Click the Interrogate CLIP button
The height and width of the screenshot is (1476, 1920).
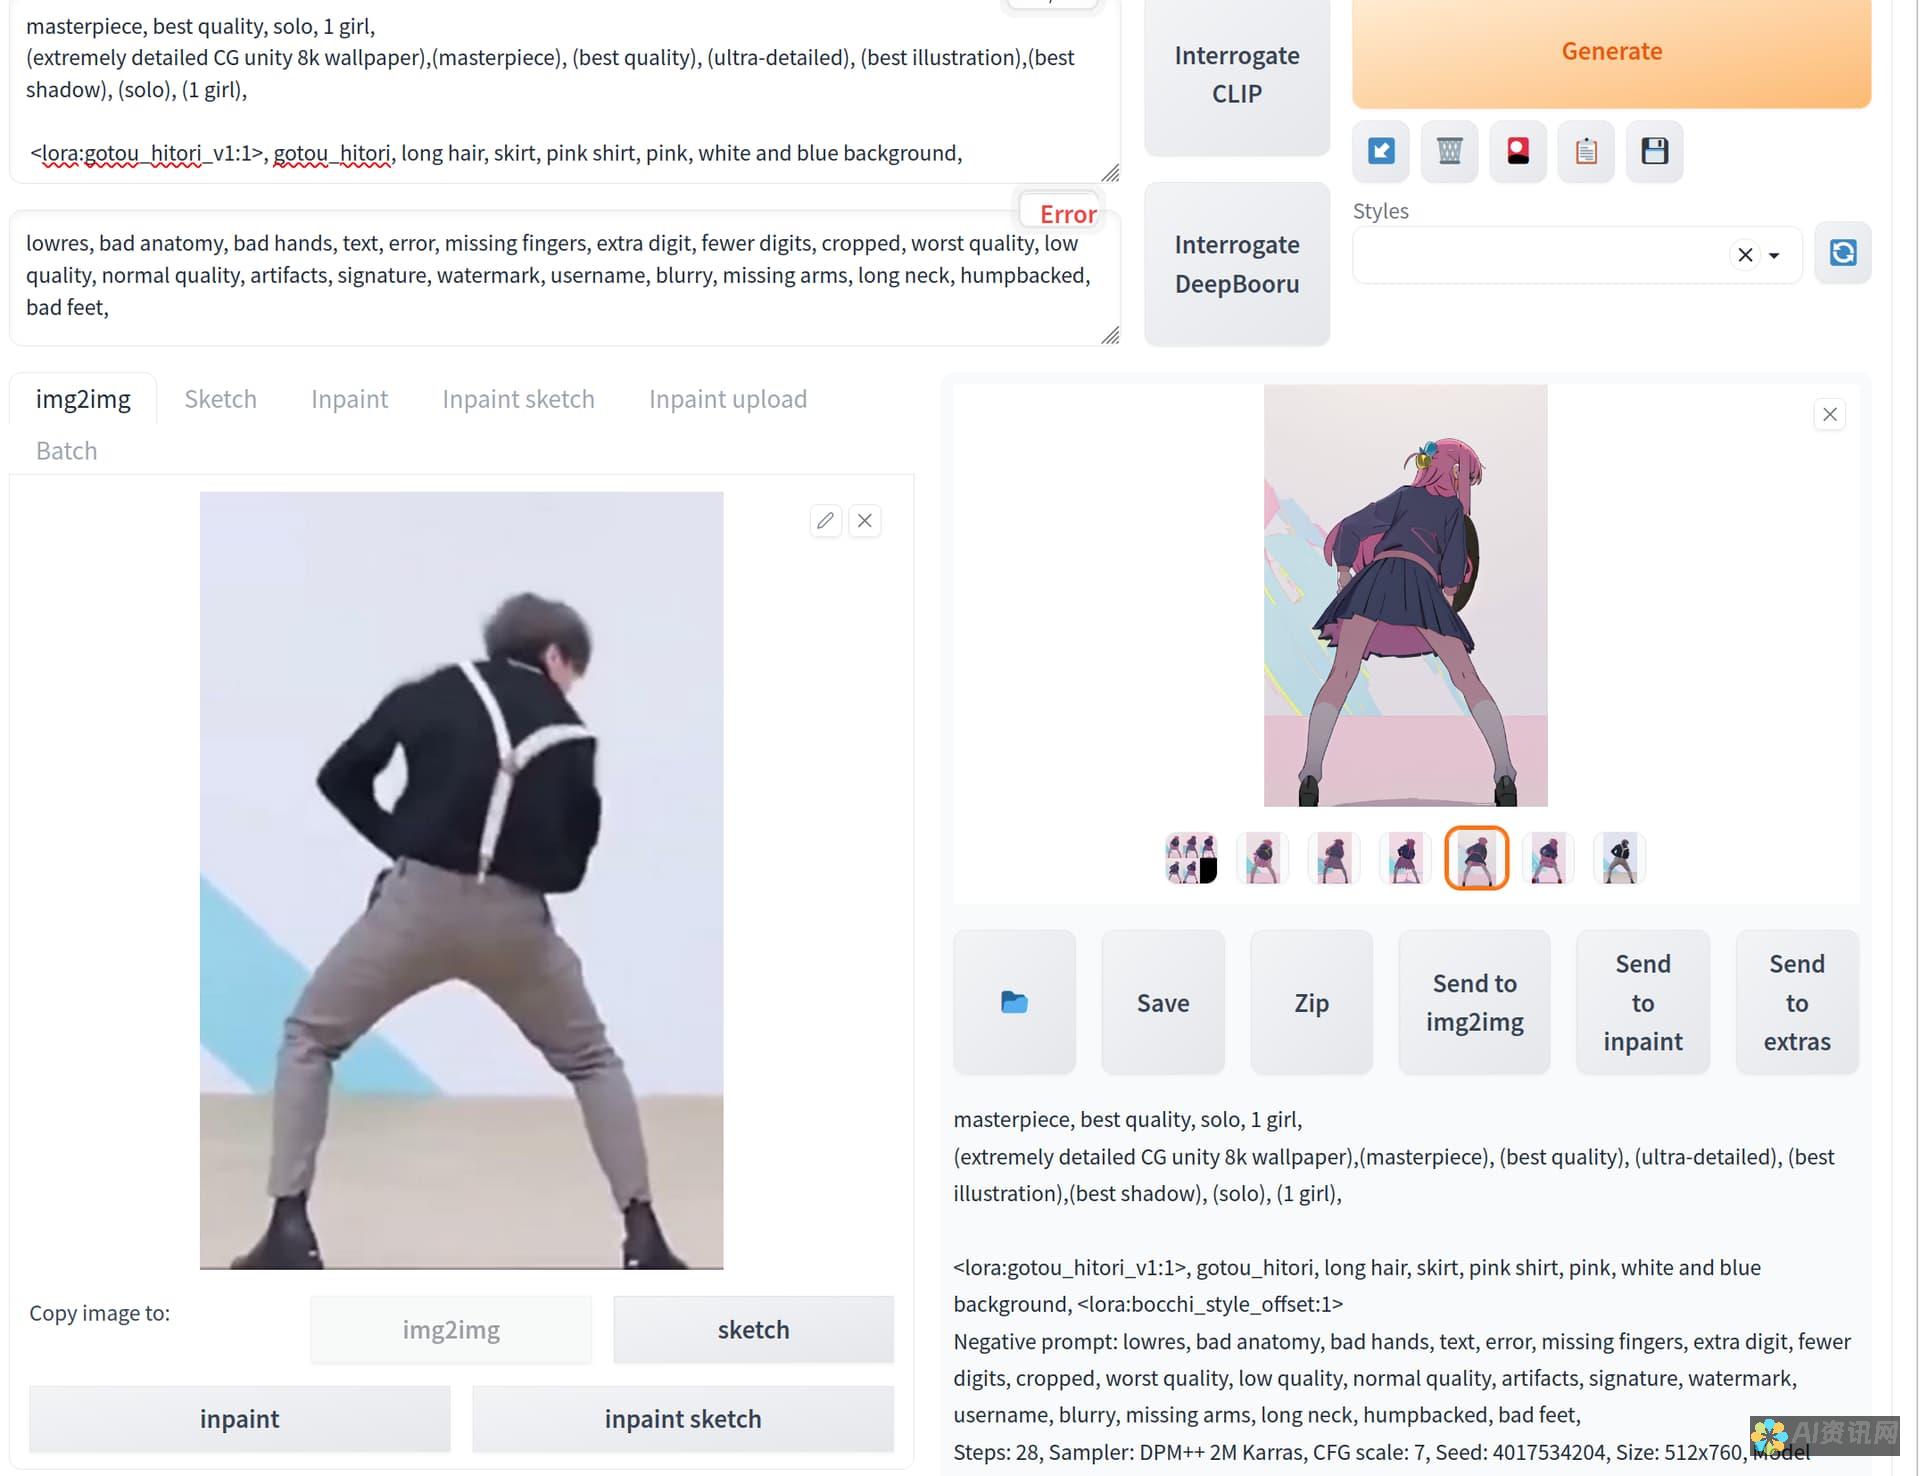[x=1237, y=73]
